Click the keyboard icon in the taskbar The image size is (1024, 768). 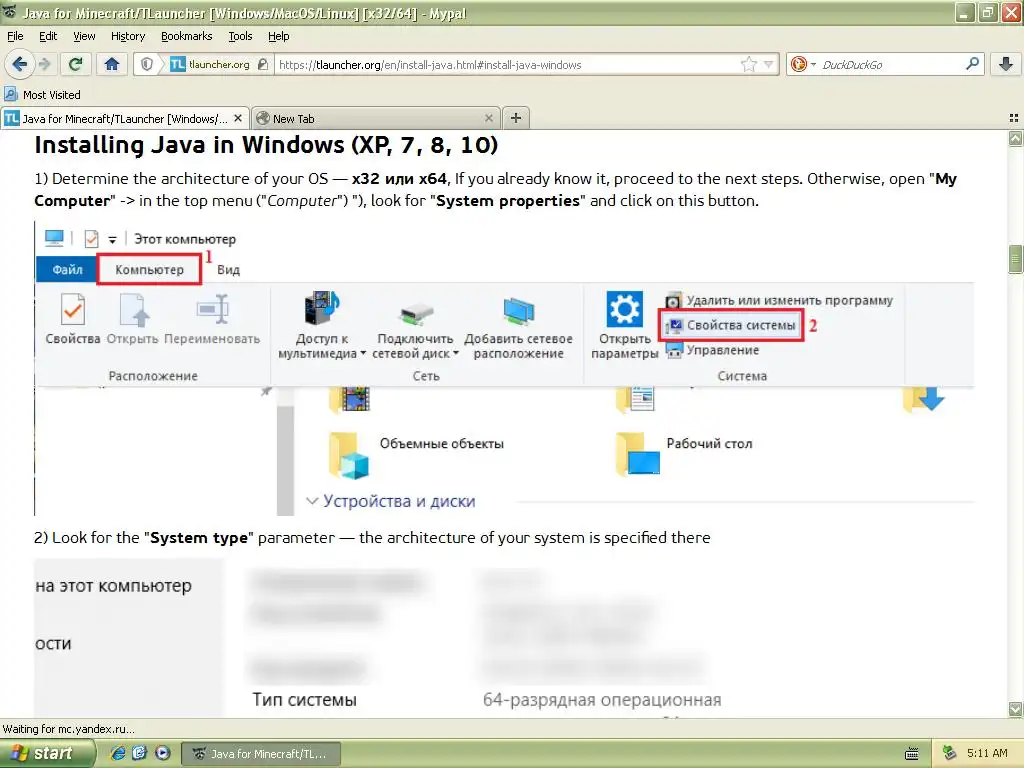(x=912, y=754)
